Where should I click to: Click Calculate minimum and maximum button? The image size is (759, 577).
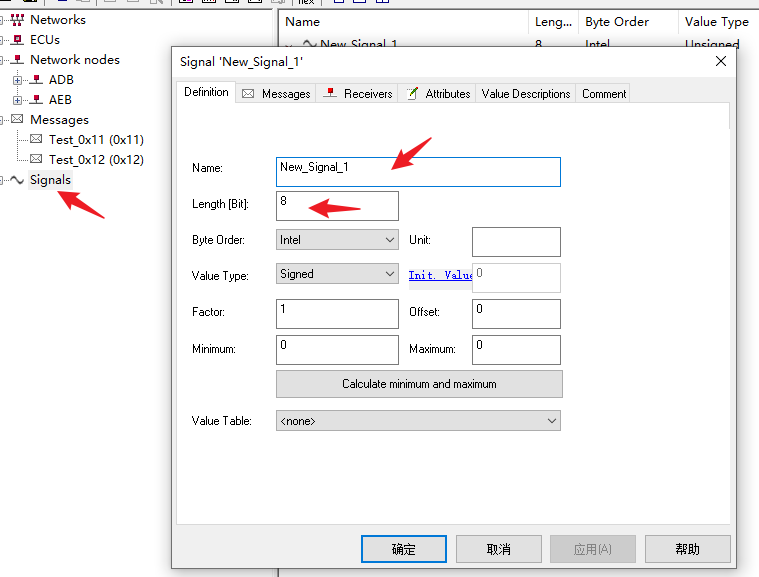pos(419,384)
